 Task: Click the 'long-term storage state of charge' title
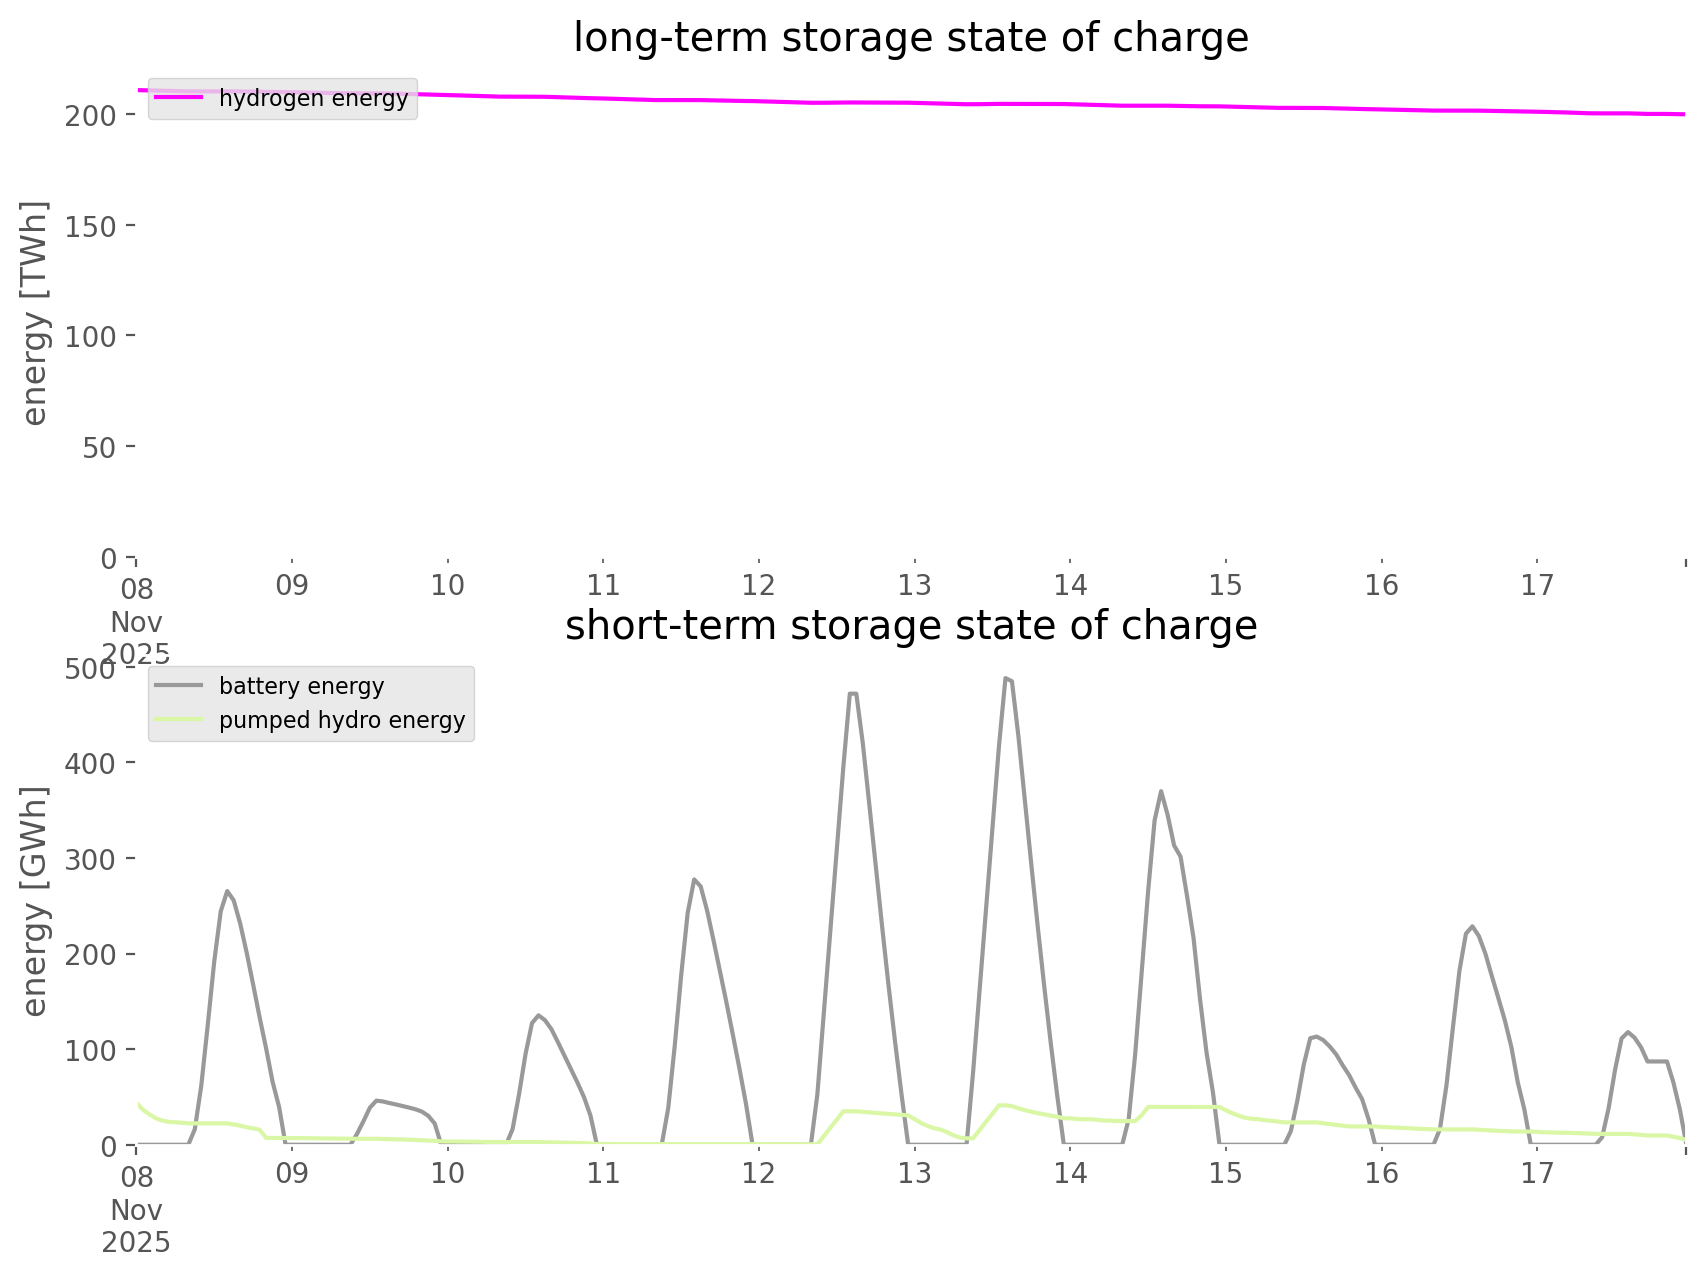910,38
